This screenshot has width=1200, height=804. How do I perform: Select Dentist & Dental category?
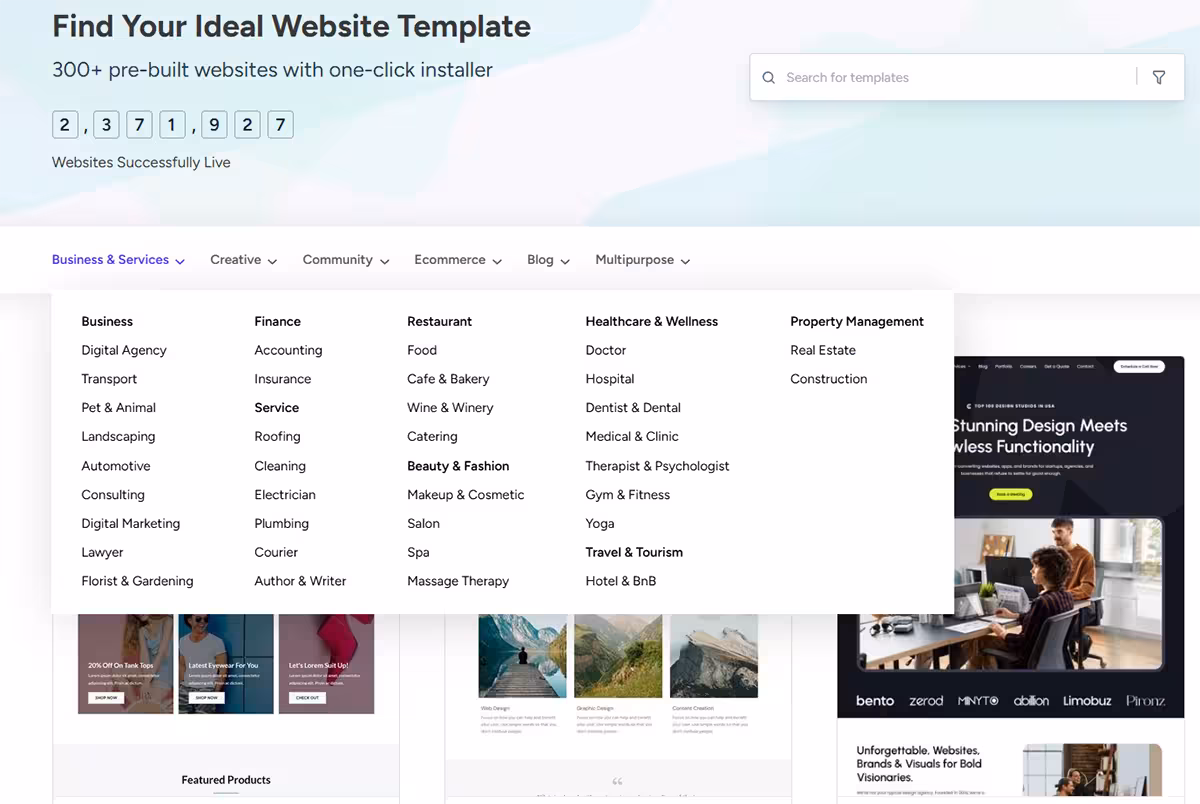pyautogui.click(x=633, y=408)
